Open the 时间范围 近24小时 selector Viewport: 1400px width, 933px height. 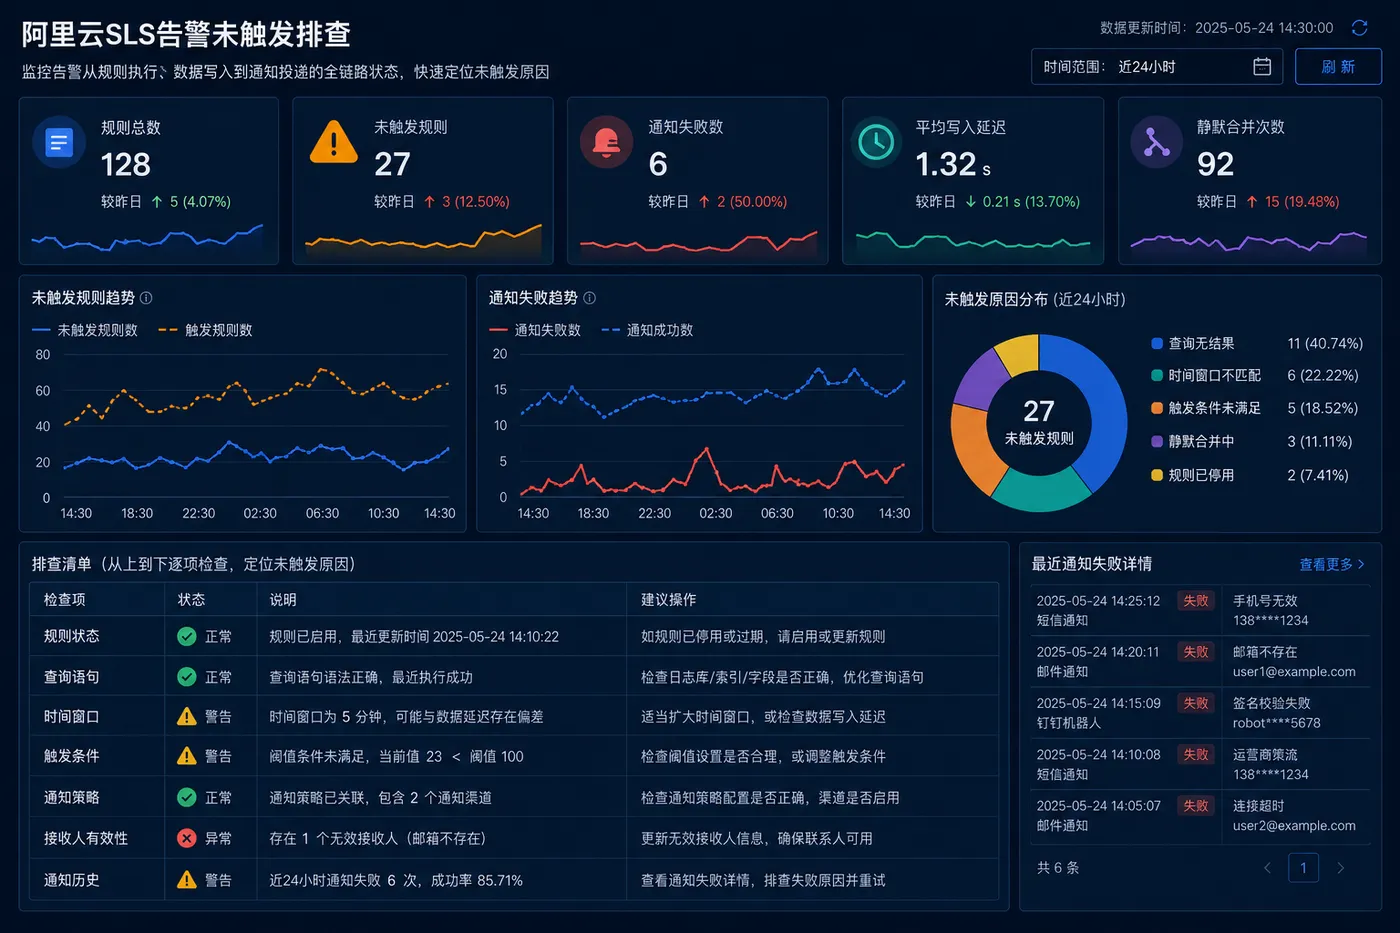(x=1157, y=67)
